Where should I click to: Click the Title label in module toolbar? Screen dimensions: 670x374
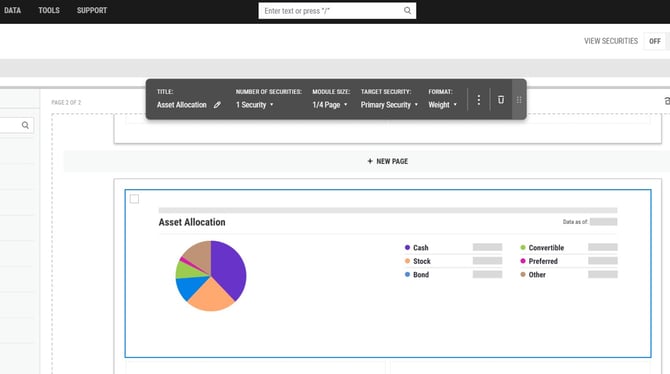165,91
